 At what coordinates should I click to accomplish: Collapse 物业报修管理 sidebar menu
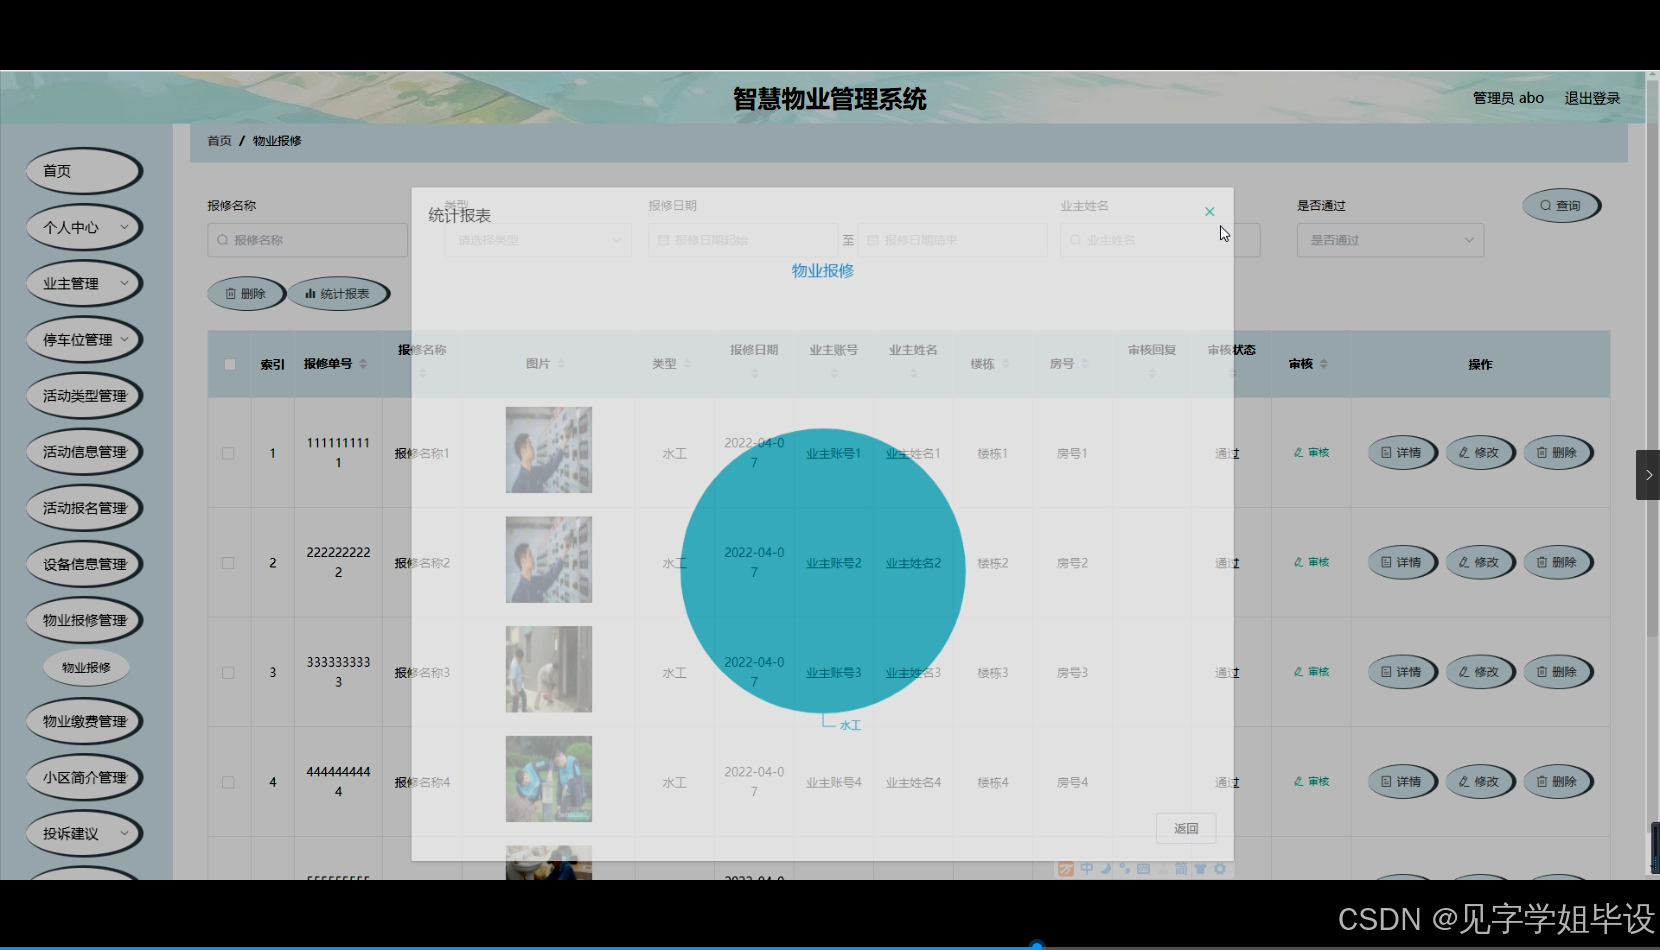pos(84,619)
